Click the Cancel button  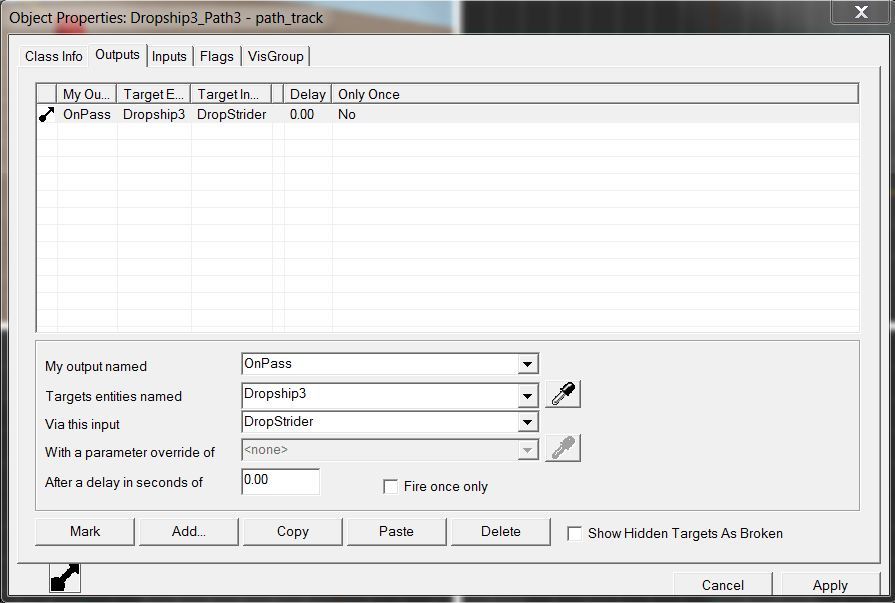(x=723, y=585)
